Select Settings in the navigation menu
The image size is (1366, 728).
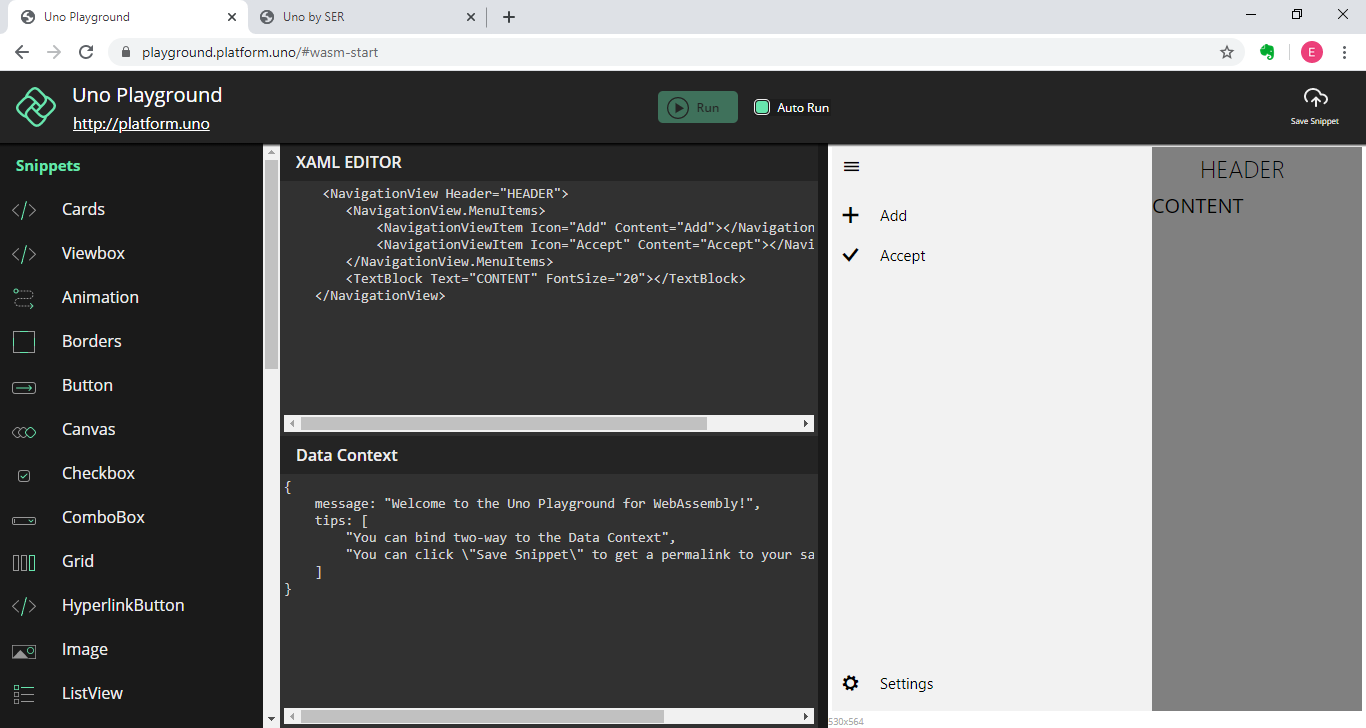point(906,683)
